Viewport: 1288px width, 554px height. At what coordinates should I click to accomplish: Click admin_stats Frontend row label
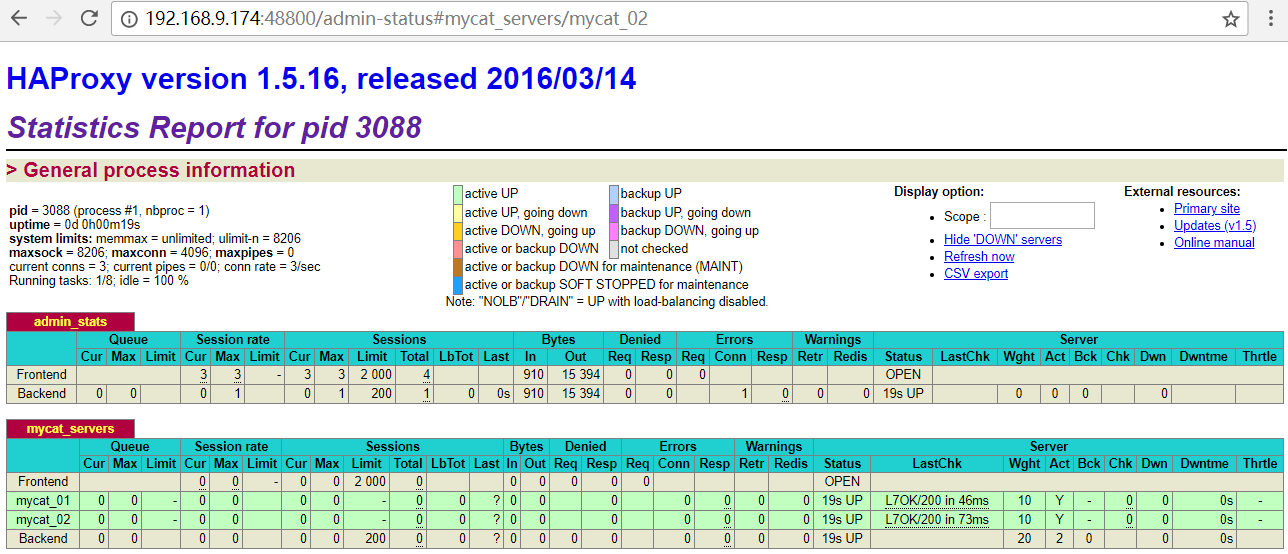[x=43, y=374]
